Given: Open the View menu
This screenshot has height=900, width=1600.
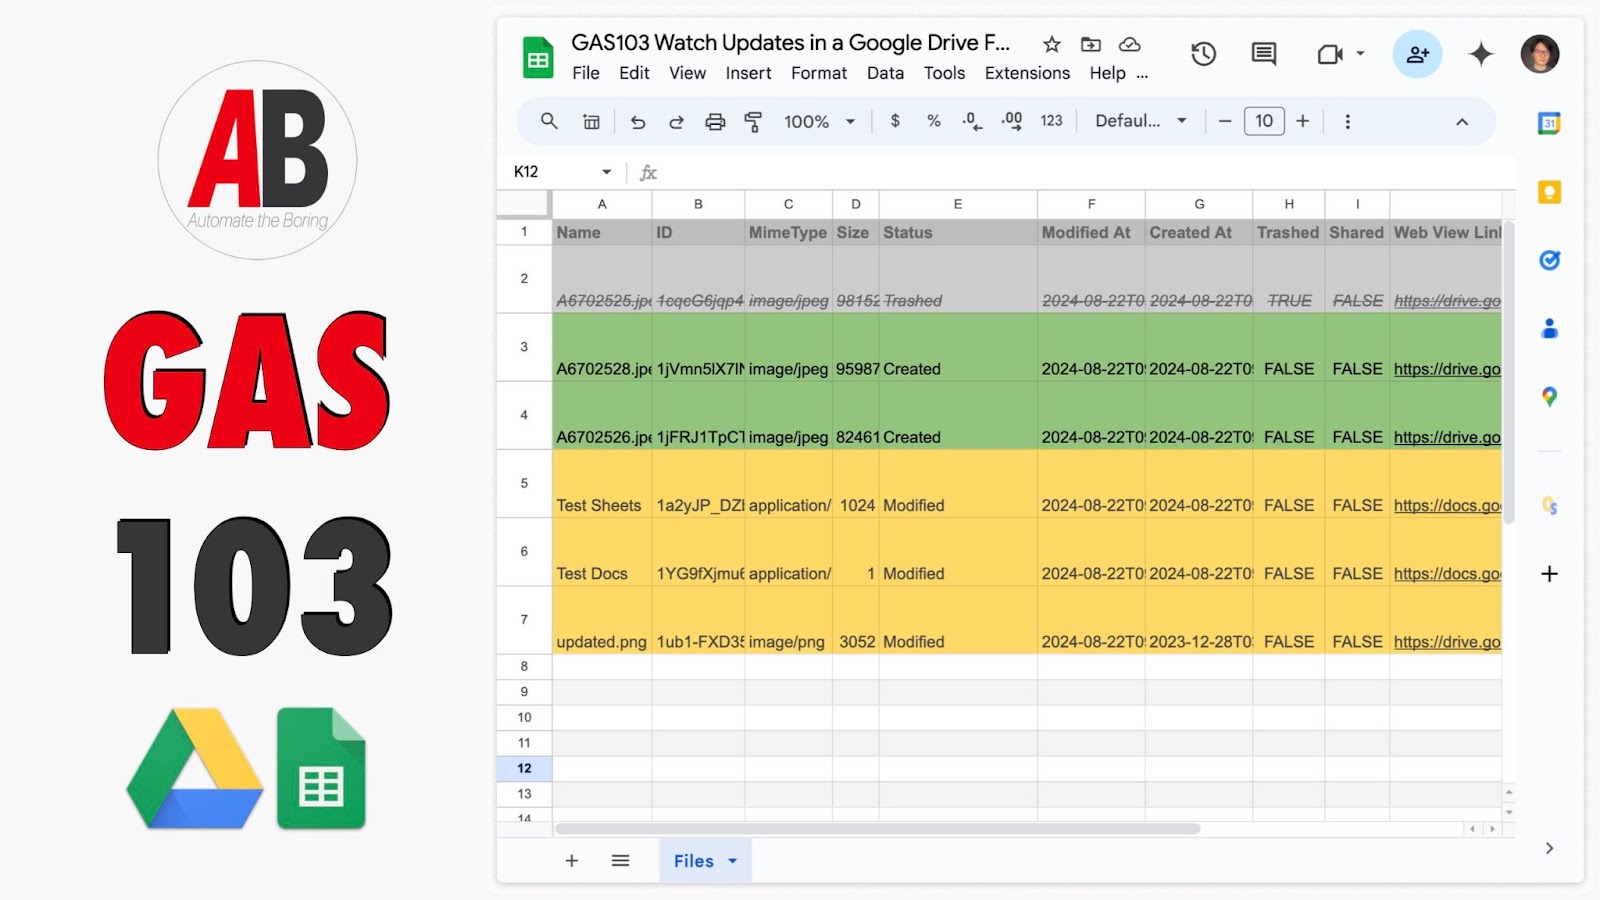Looking at the screenshot, I should point(687,73).
